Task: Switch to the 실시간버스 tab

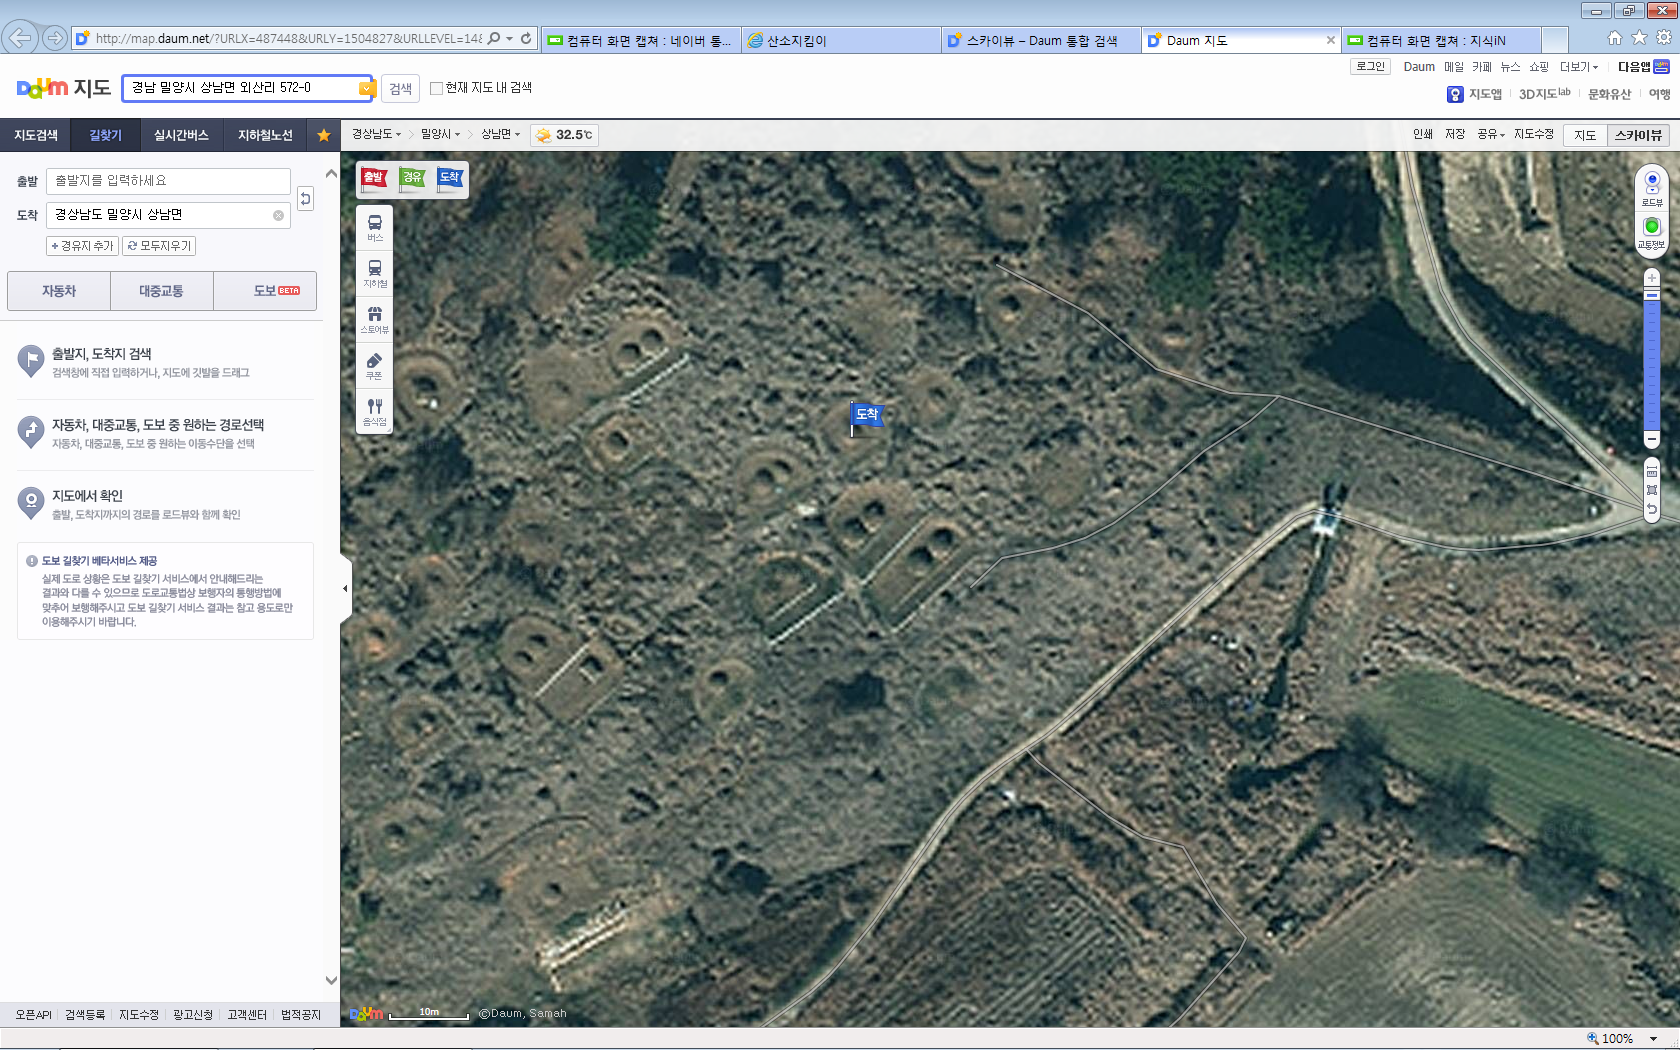Action: 181,135
